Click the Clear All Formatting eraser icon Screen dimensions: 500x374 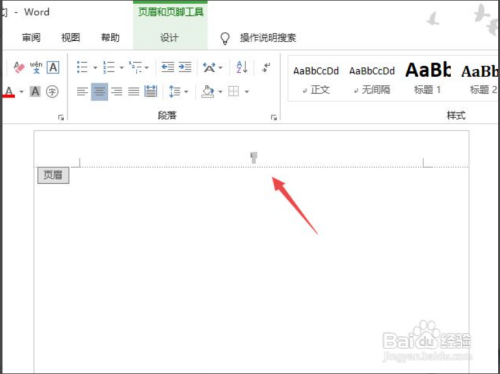(19, 68)
